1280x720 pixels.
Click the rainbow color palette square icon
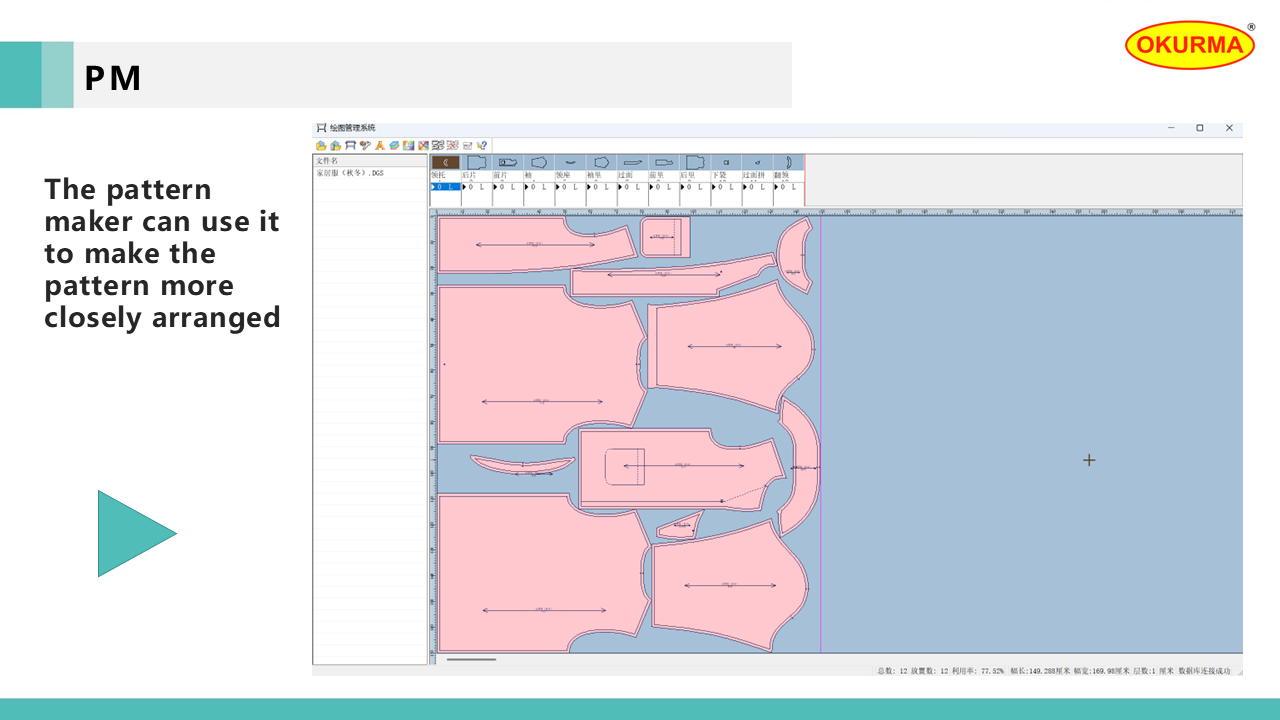click(409, 145)
